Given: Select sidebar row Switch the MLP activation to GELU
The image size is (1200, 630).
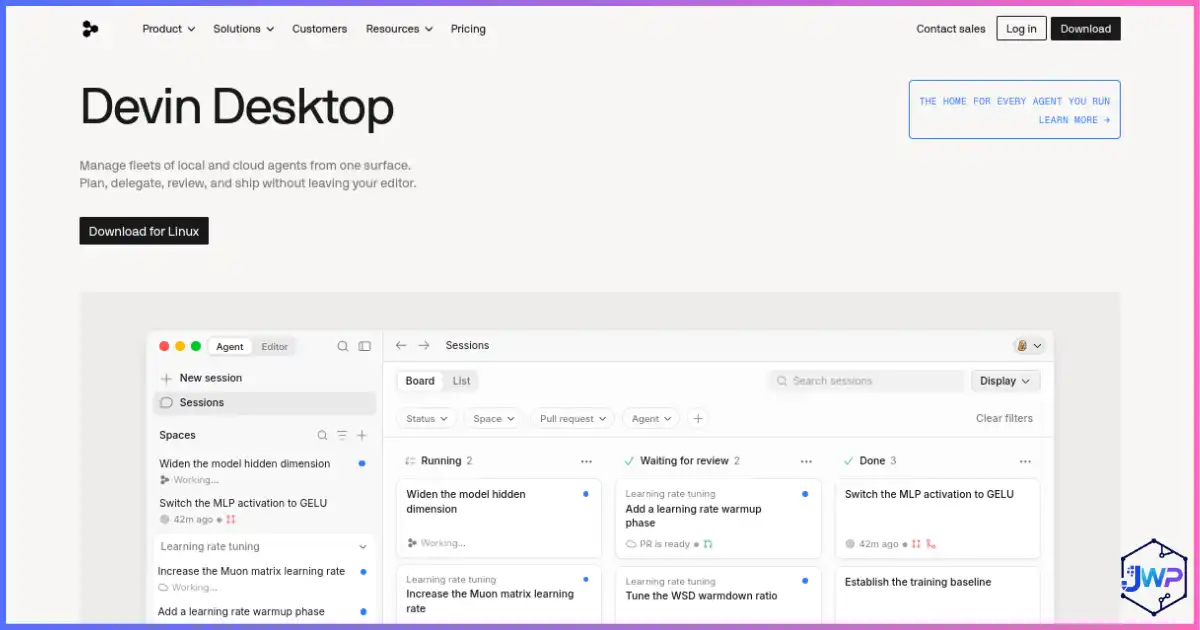Looking at the screenshot, I should (x=264, y=511).
